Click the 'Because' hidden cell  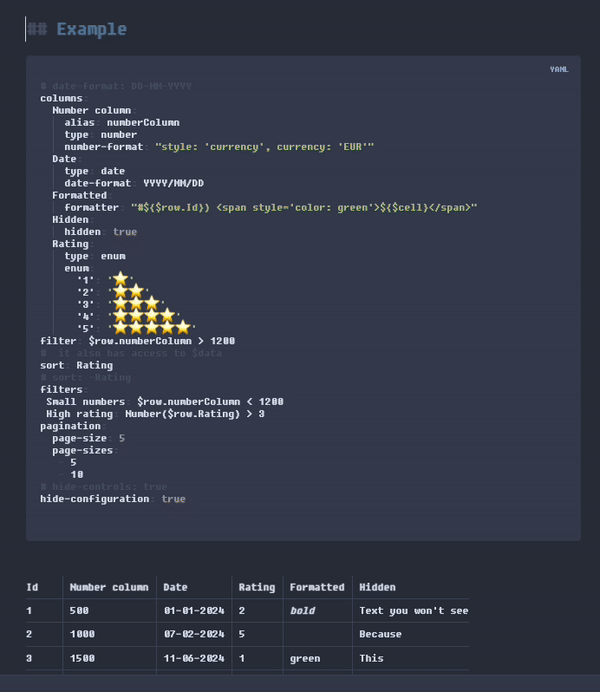[x=380, y=634]
